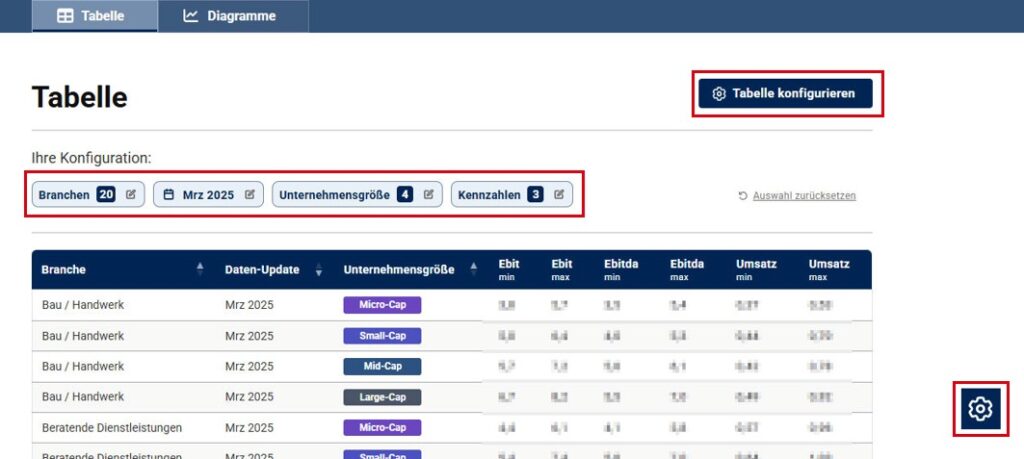1024x459 pixels.
Task: Click the Ebit max column header
Action: pos(562,270)
